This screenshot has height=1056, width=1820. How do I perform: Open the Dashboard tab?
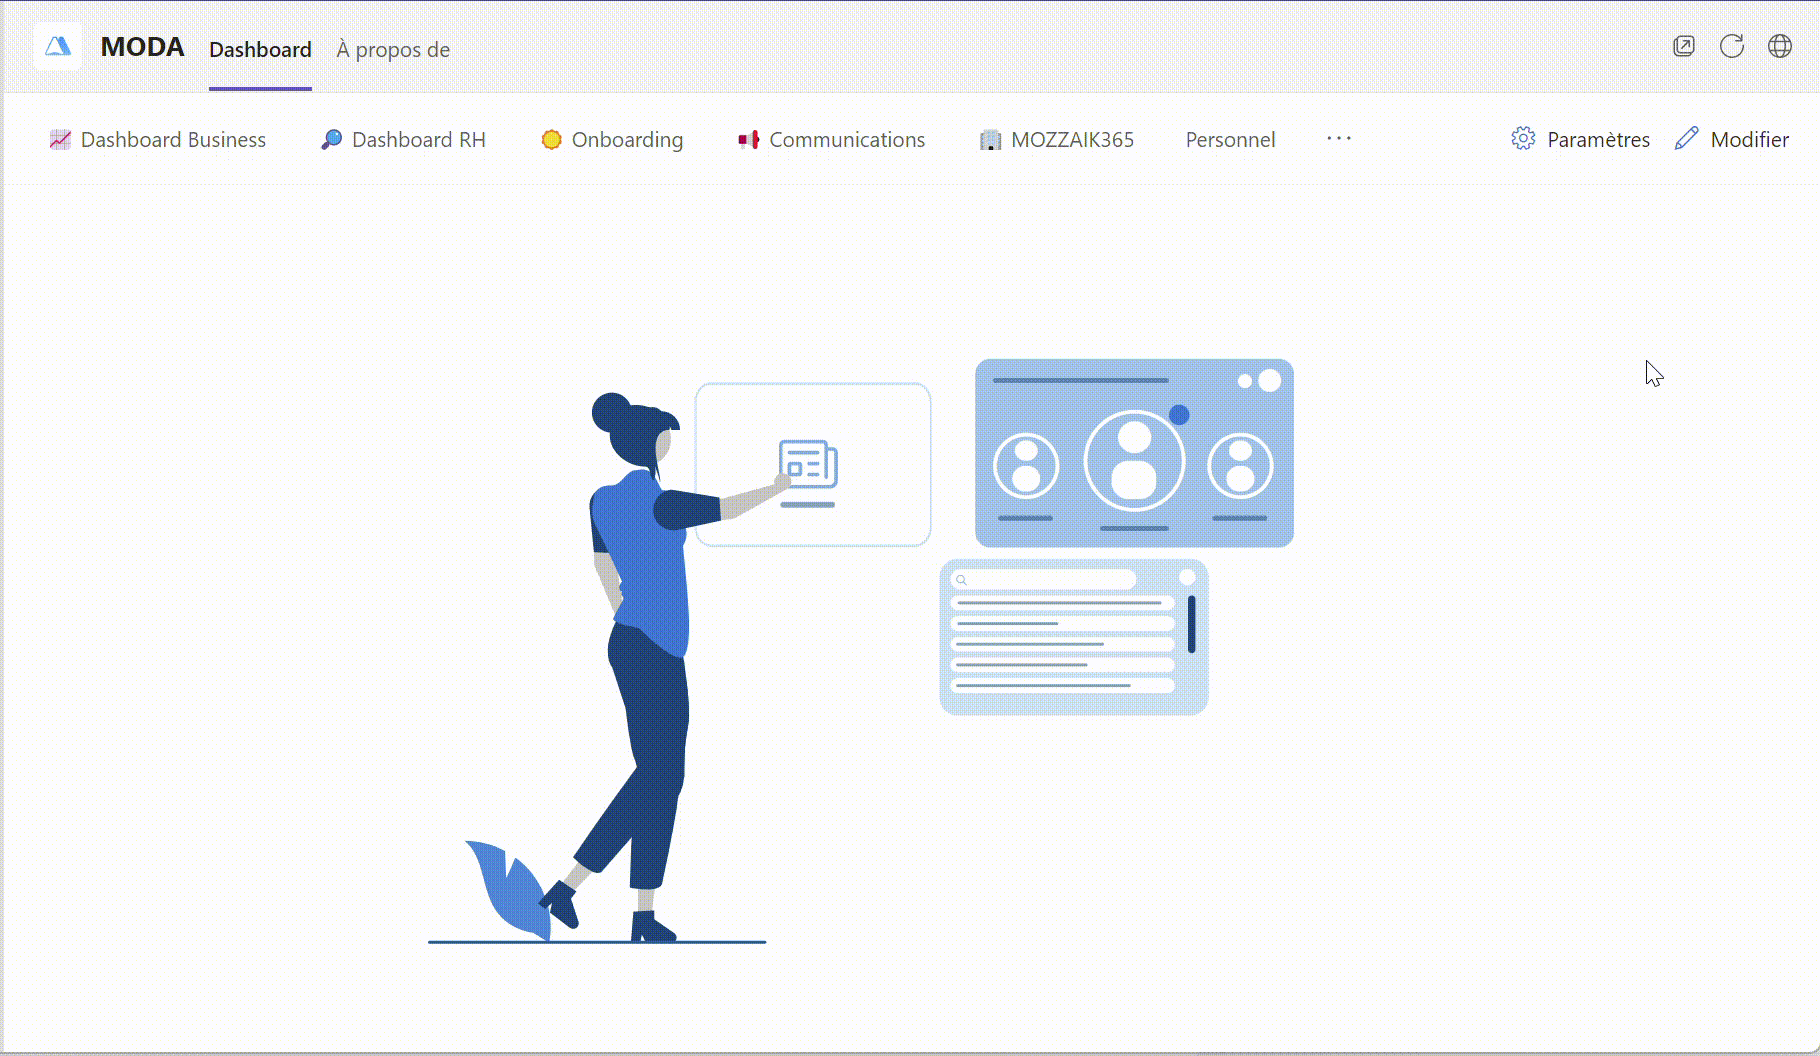(260, 49)
